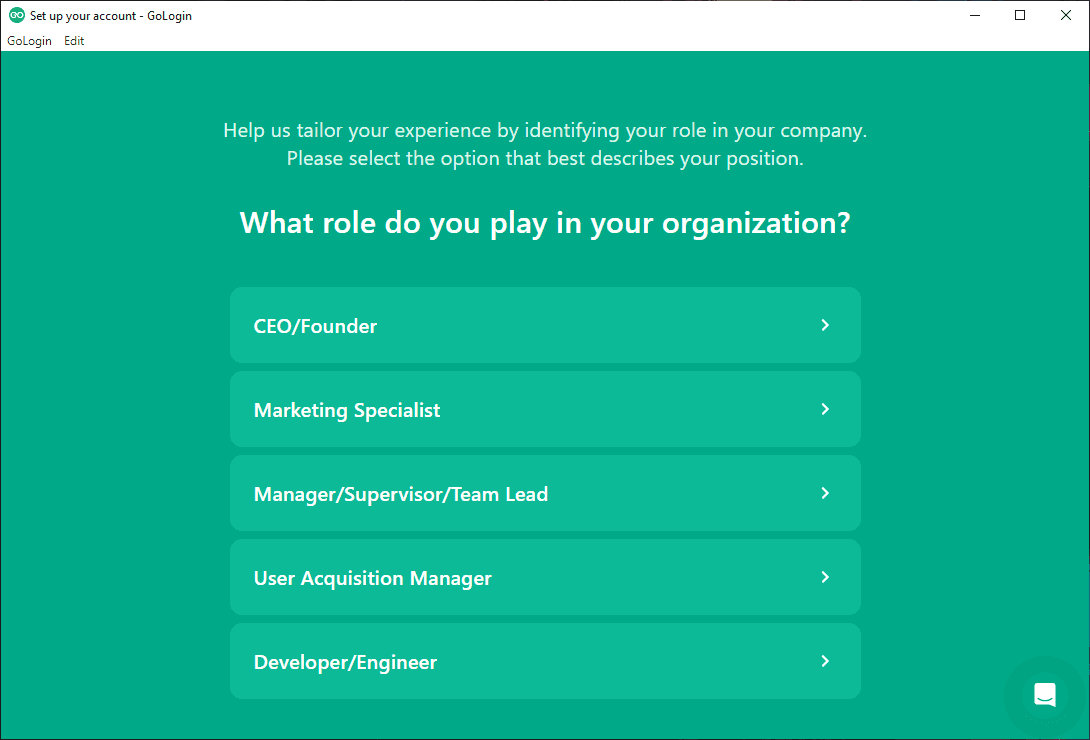Open the Edit menu
Viewport: 1090px width, 740px height.
click(x=74, y=41)
